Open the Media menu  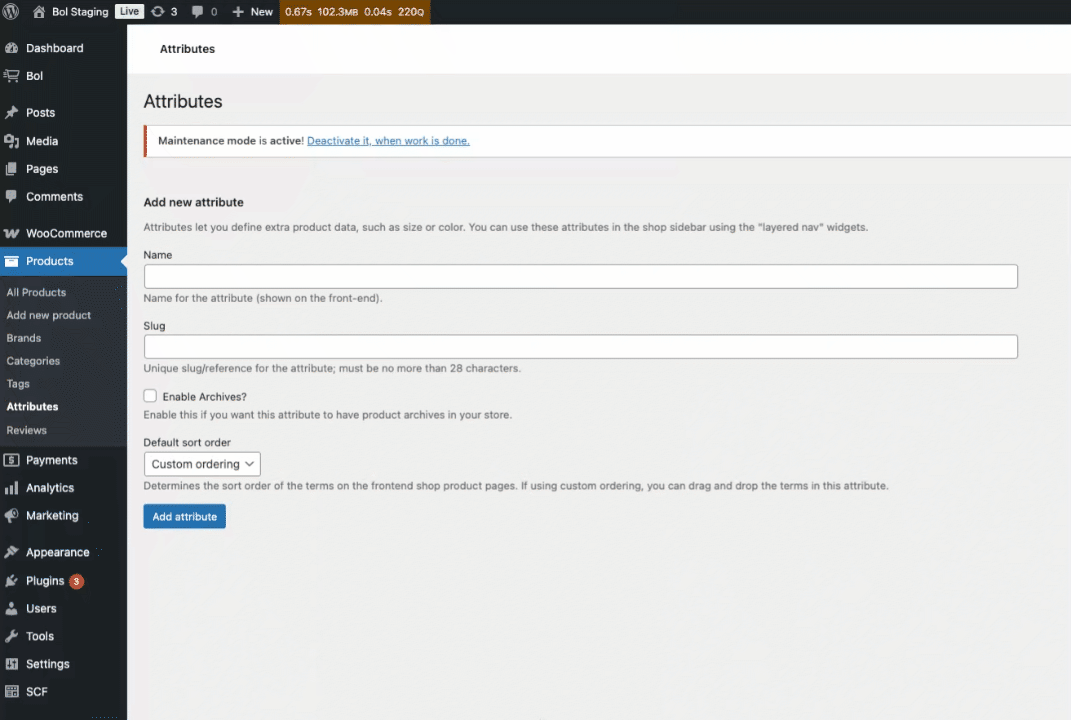[42, 141]
